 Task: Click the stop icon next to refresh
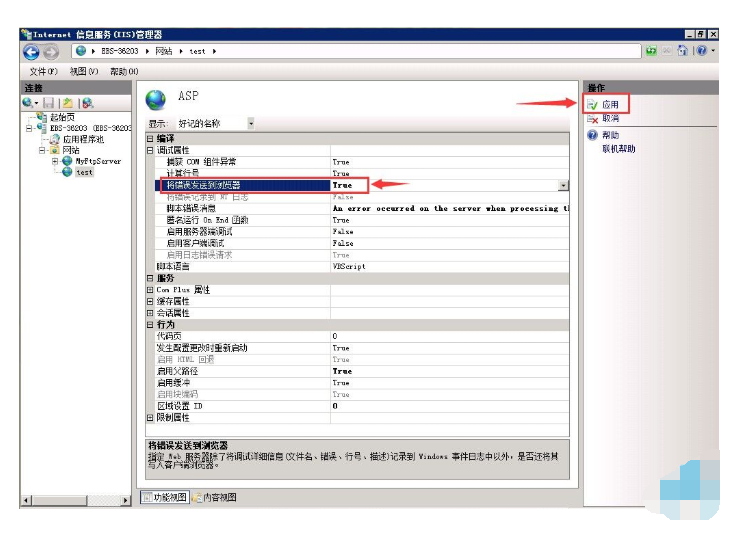click(x=667, y=51)
